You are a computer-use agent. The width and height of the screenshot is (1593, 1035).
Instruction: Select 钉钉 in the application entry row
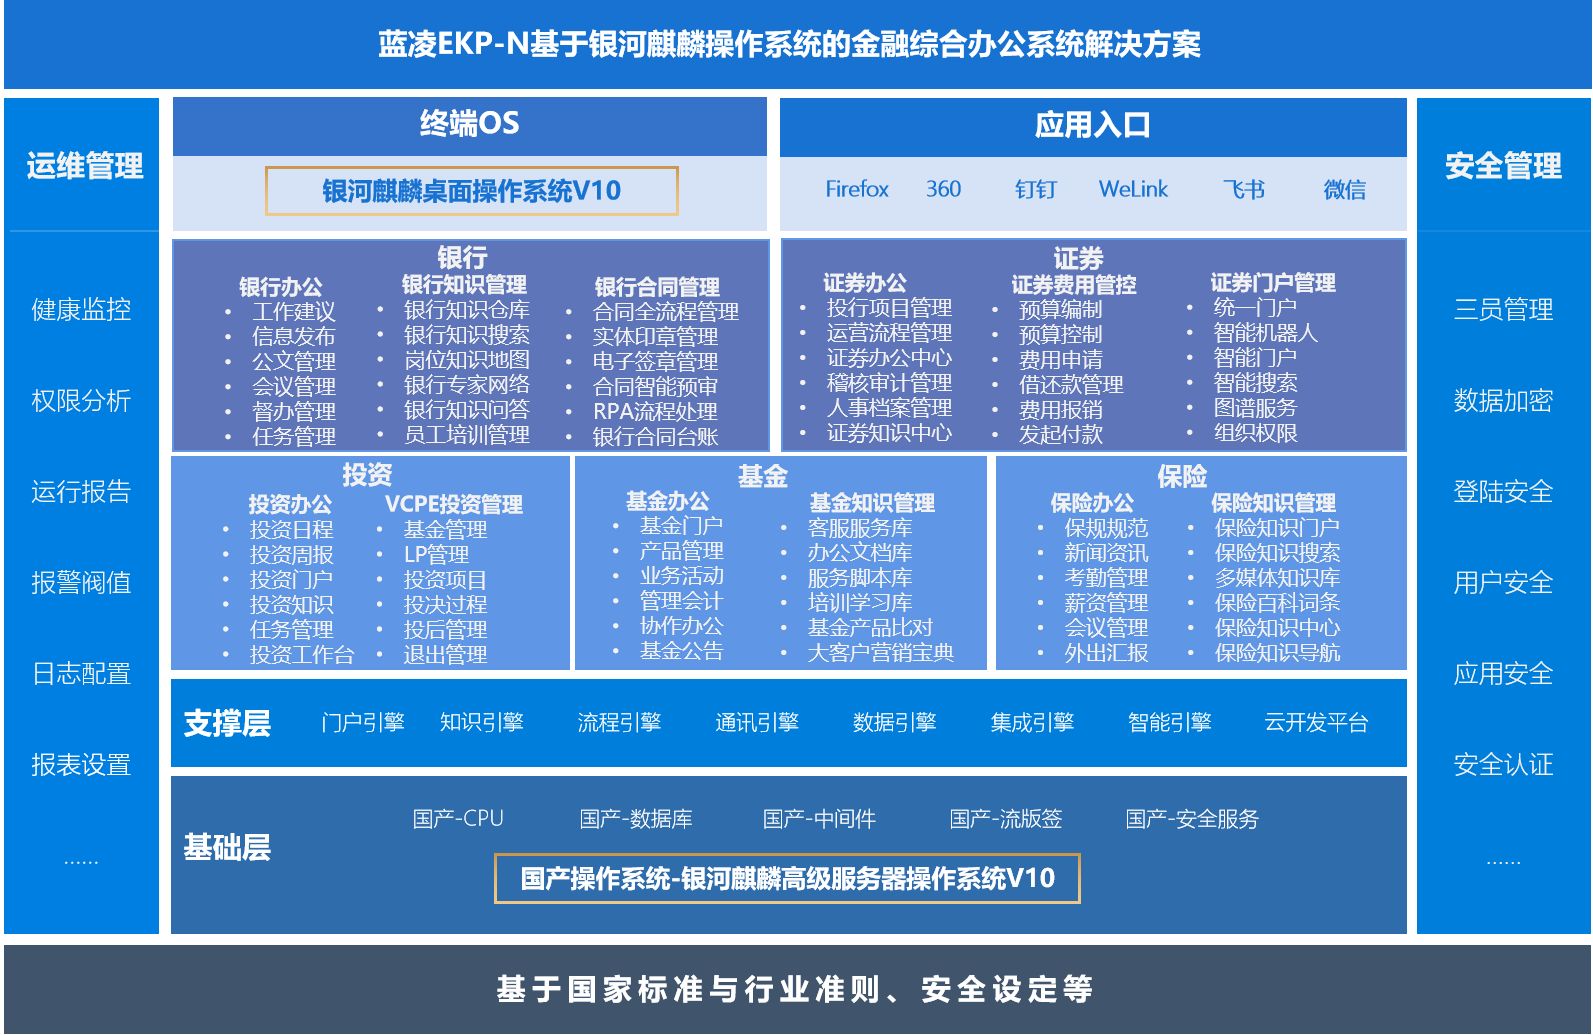1035,189
